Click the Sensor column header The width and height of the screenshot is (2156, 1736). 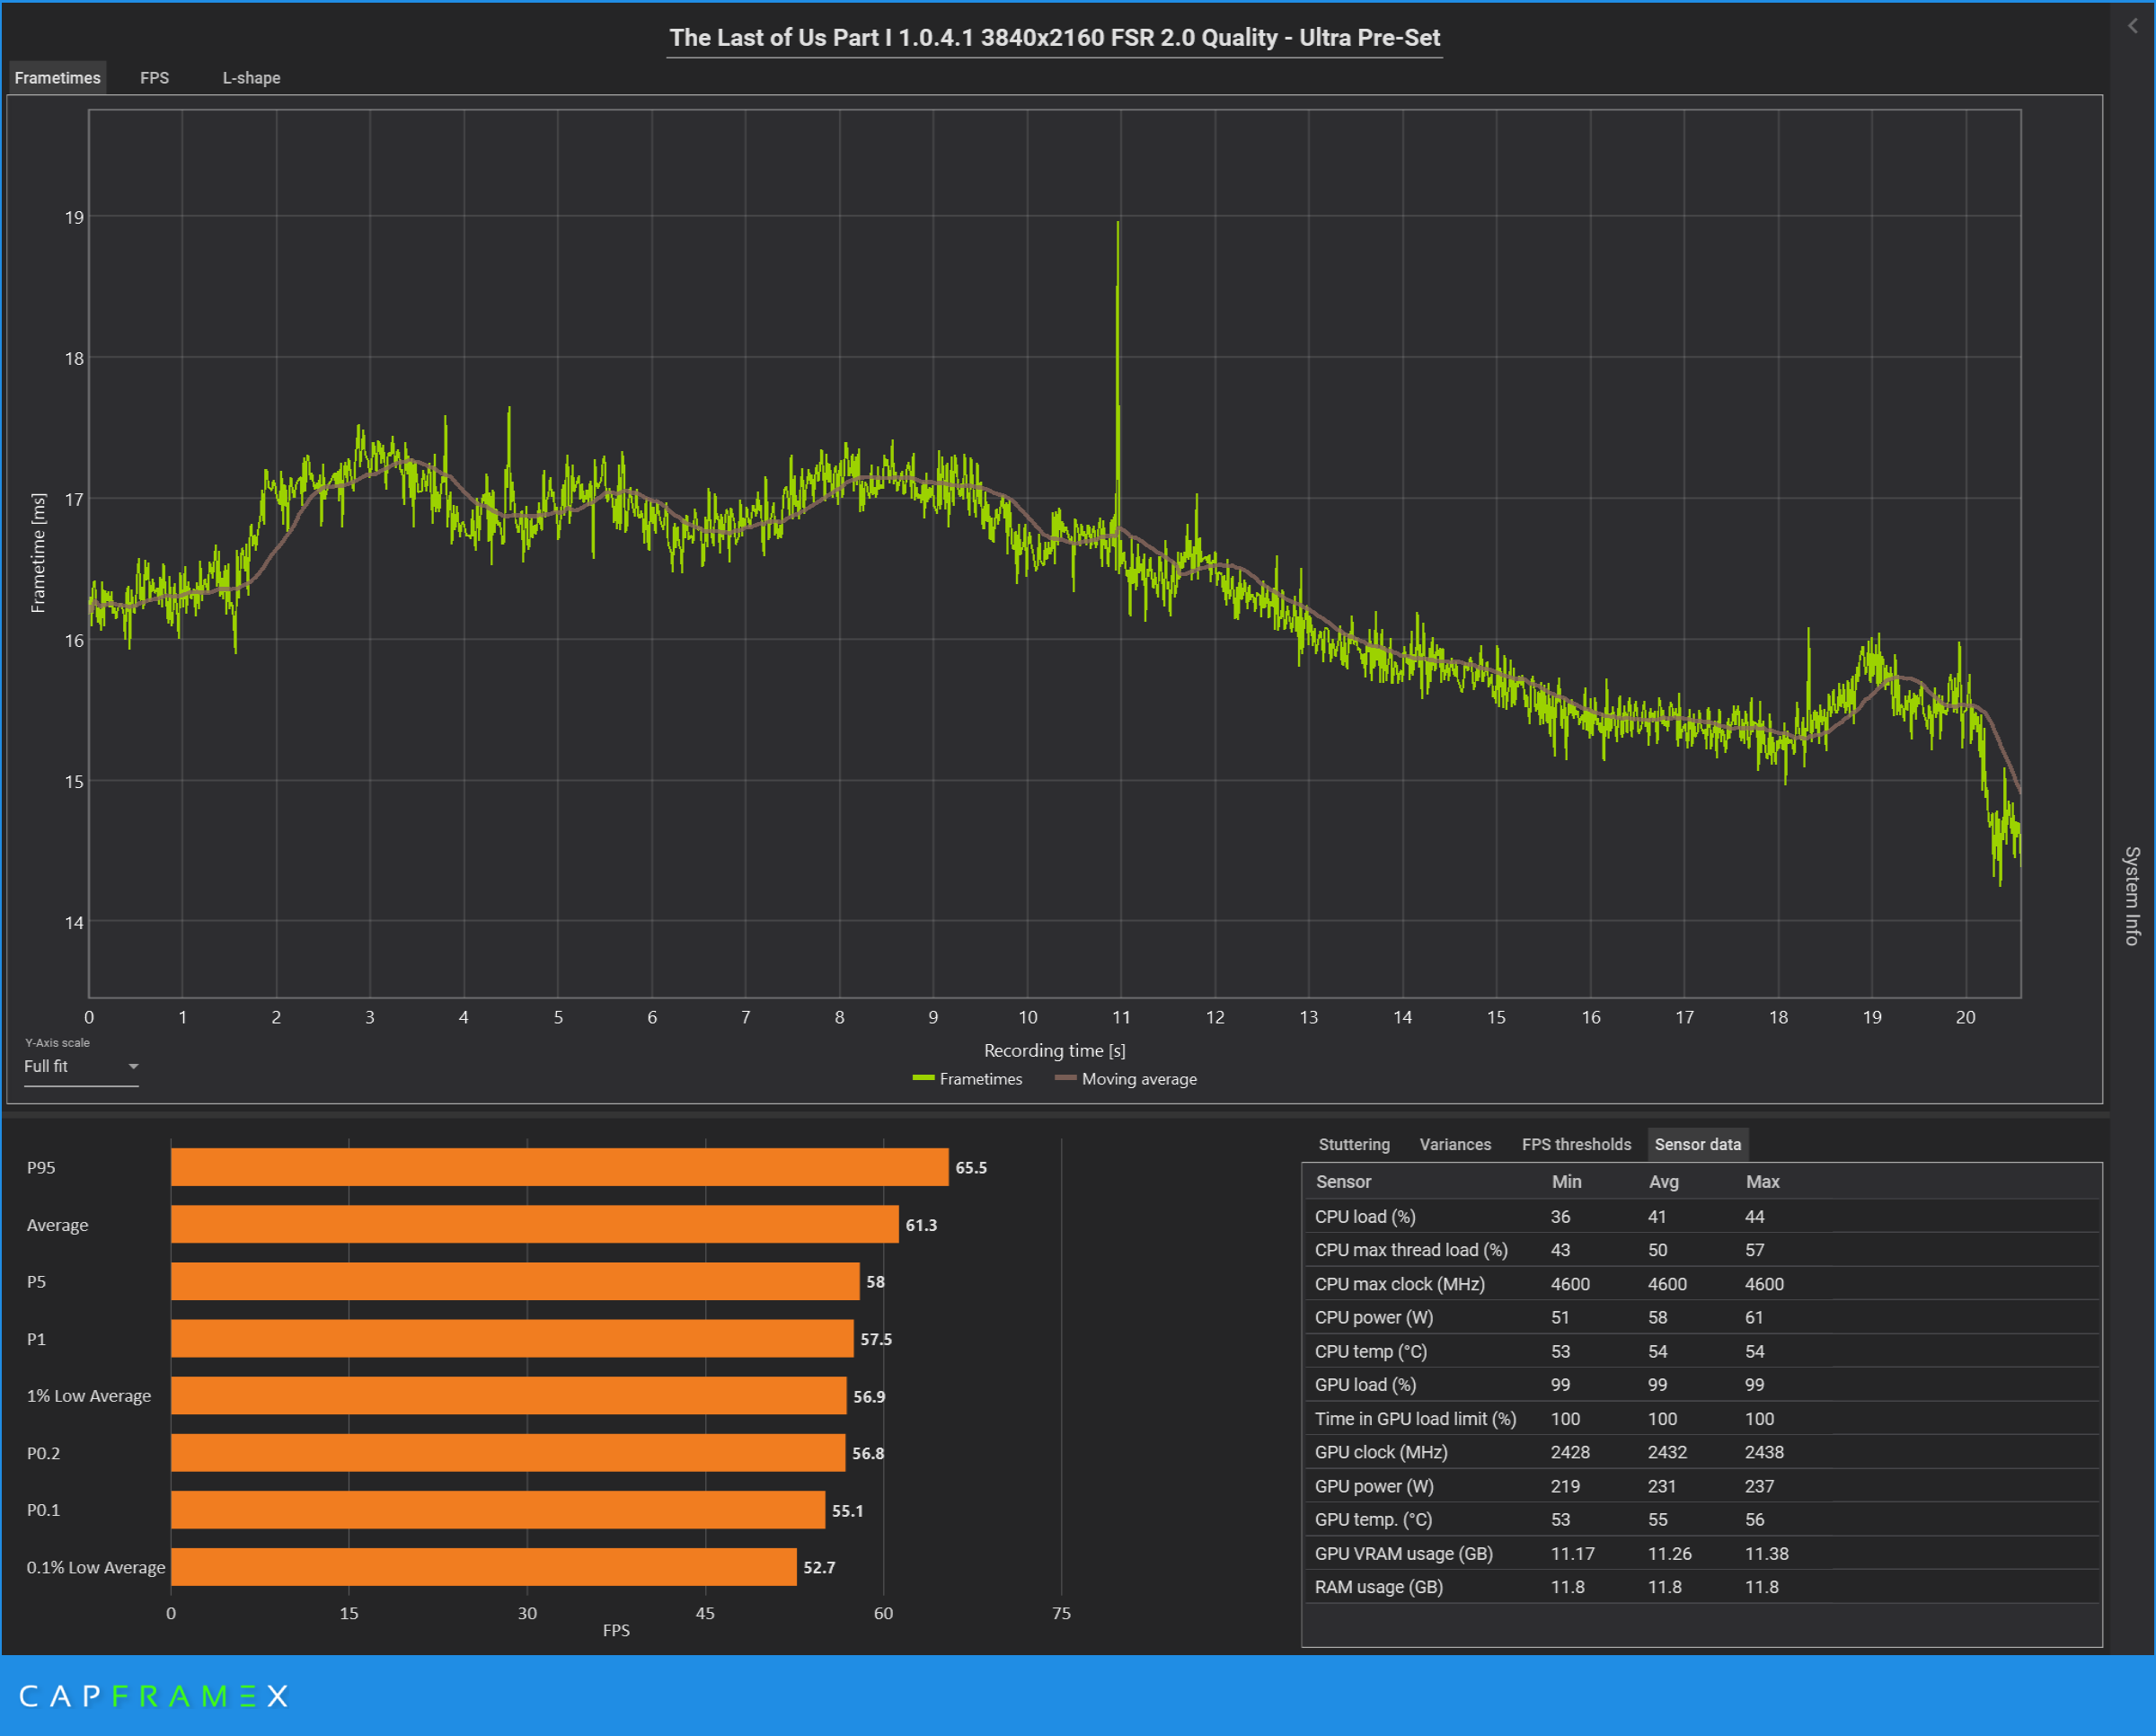[x=1343, y=1182]
